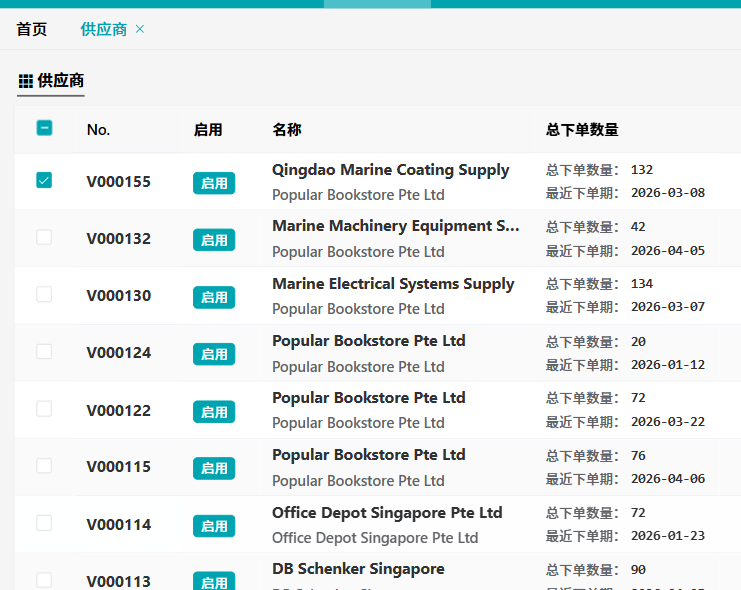Click the 启用 status badge for V000155

point(214,183)
